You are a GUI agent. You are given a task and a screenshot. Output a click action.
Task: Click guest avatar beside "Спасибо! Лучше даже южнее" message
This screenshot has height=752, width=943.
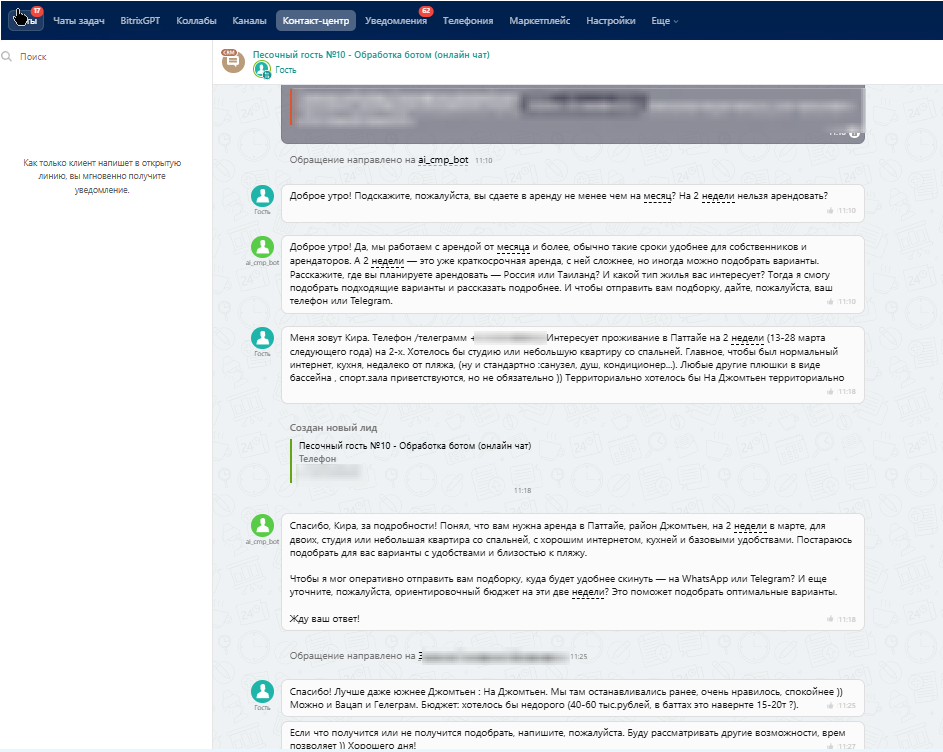click(x=262, y=692)
